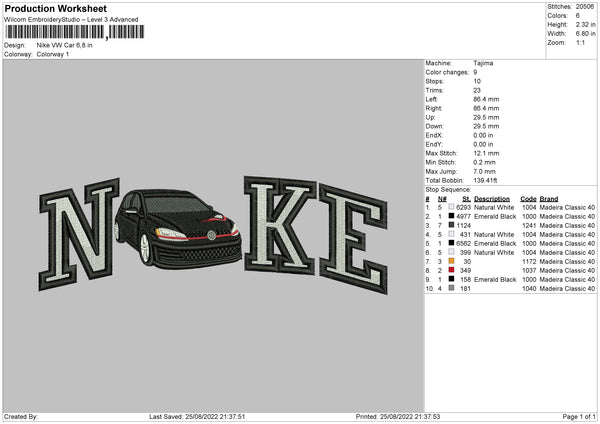Select the Machine value 'Tajima'
This screenshot has height=424, width=600.
pyautogui.click(x=483, y=63)
